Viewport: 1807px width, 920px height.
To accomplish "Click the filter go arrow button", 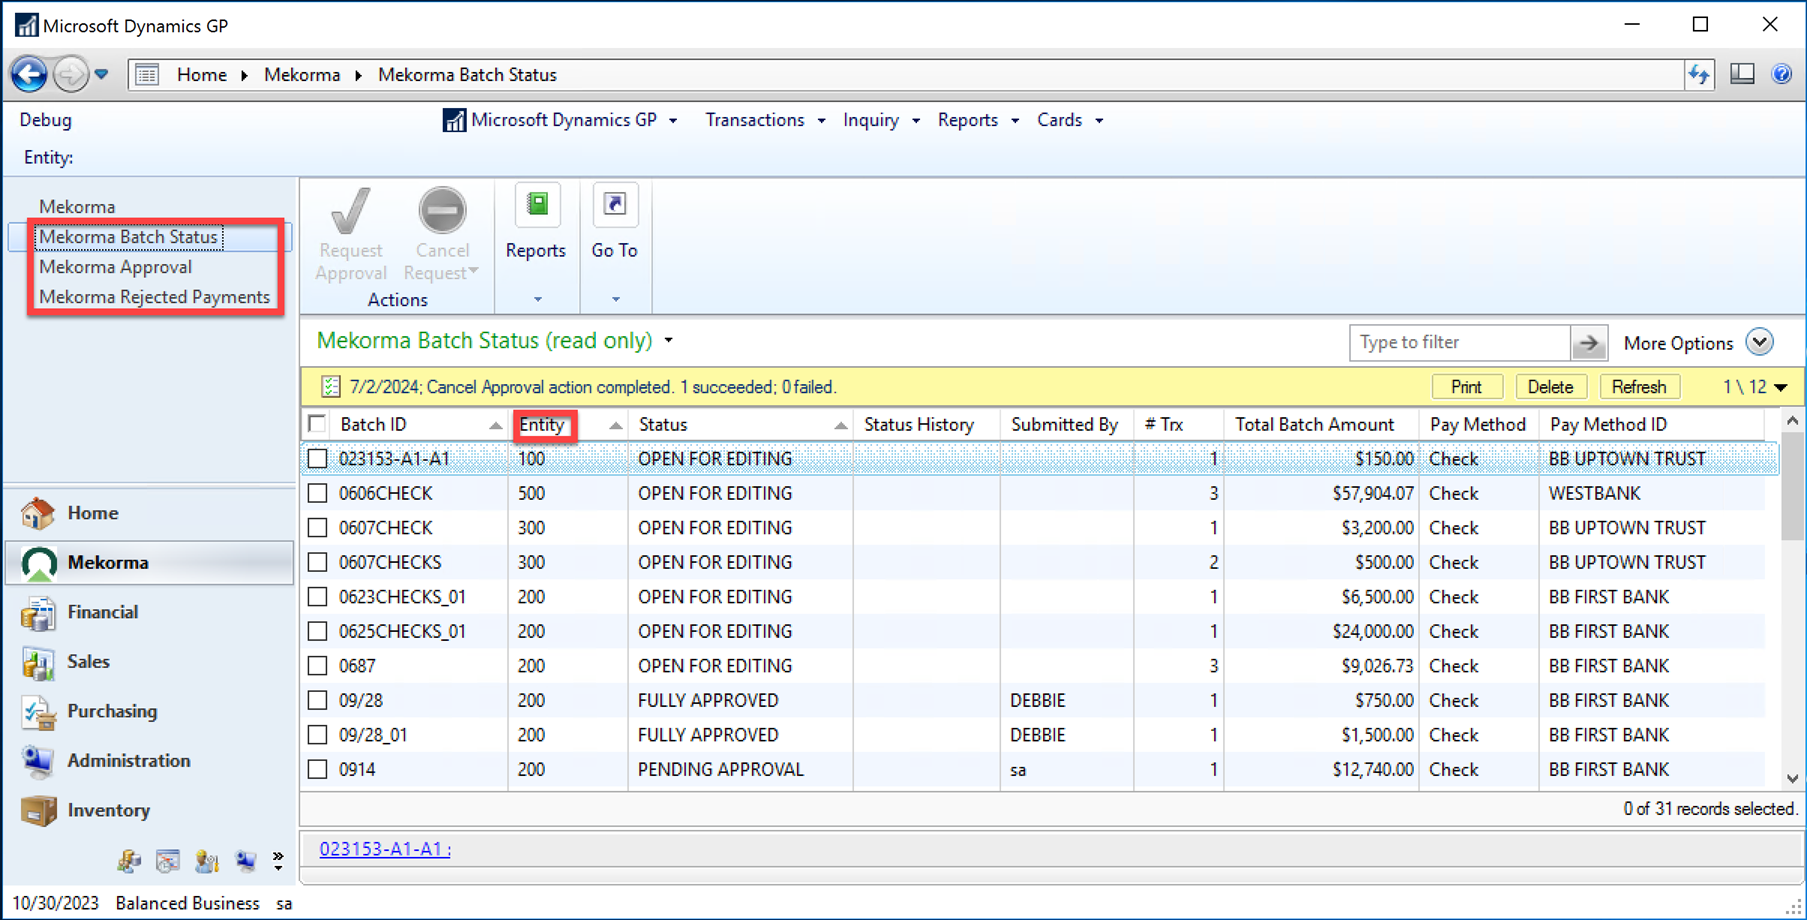I will [1588, 343].
